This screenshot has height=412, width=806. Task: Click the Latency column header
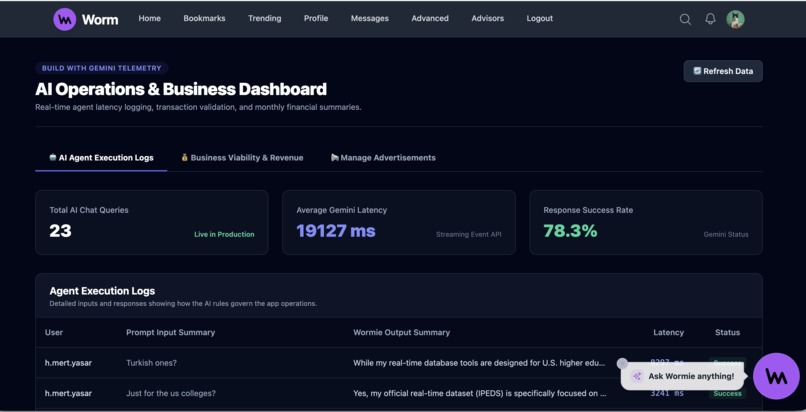668,332
